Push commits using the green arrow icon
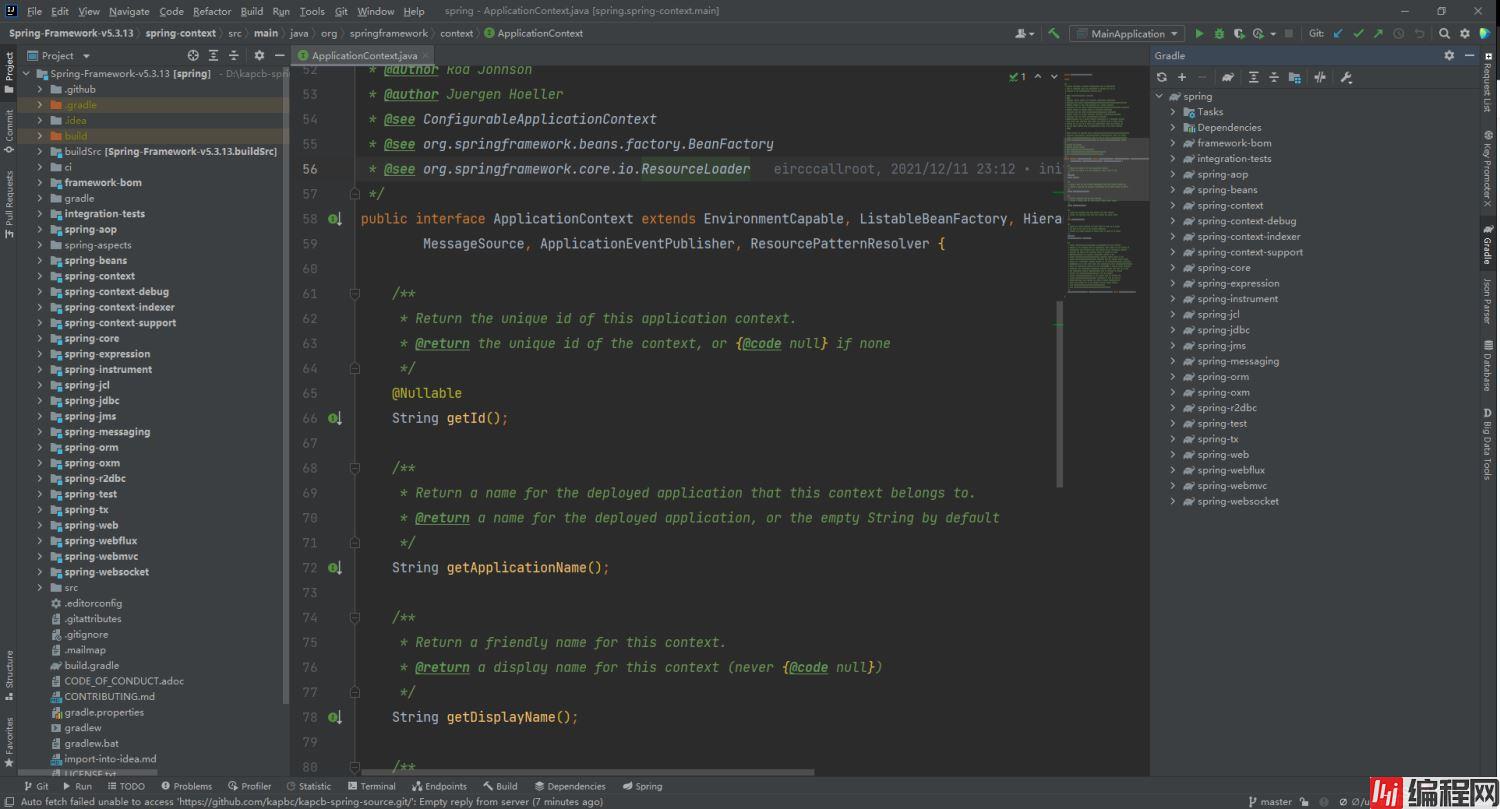This screenshot has width=1500, height=809. coord(1378,33)
